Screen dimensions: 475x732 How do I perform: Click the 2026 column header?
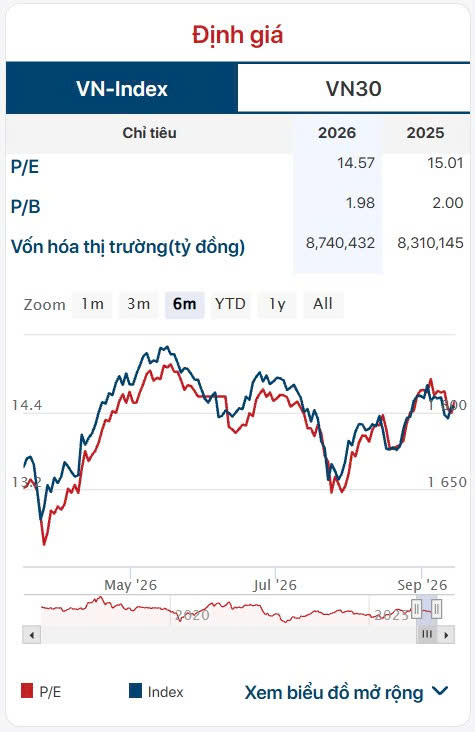point(337,133)
